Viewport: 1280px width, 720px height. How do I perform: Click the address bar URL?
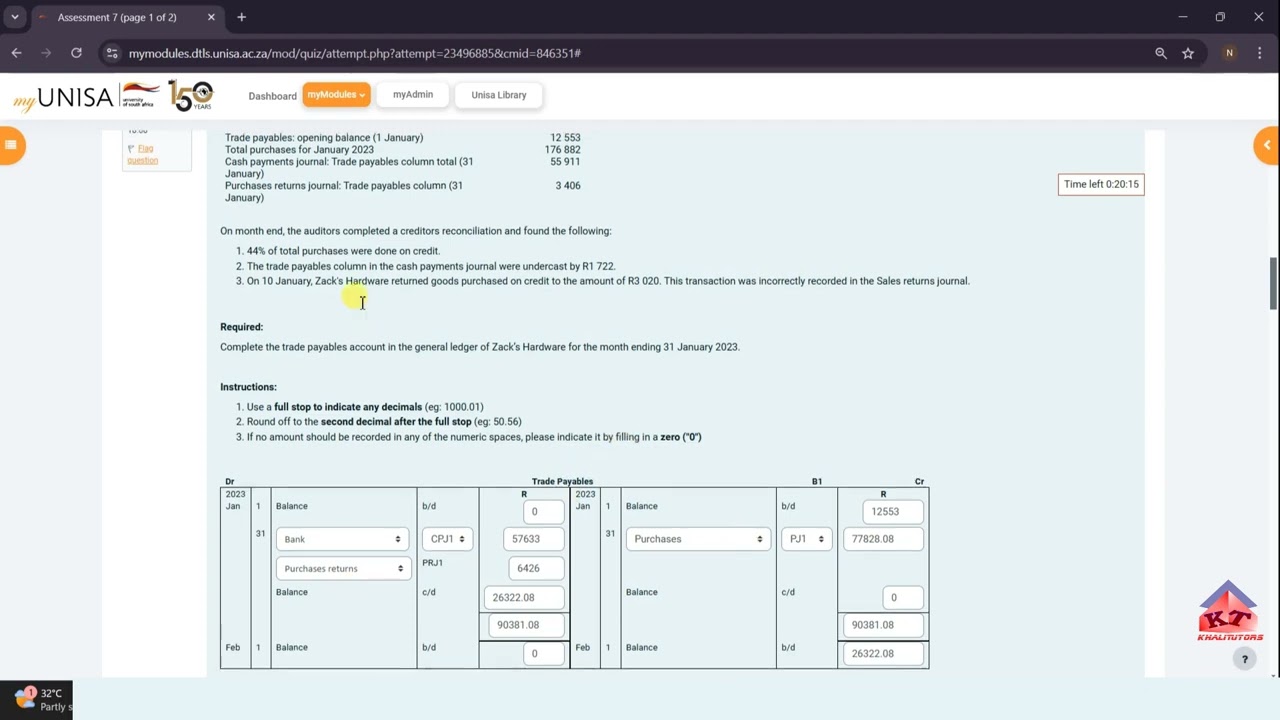coord(355,53)
